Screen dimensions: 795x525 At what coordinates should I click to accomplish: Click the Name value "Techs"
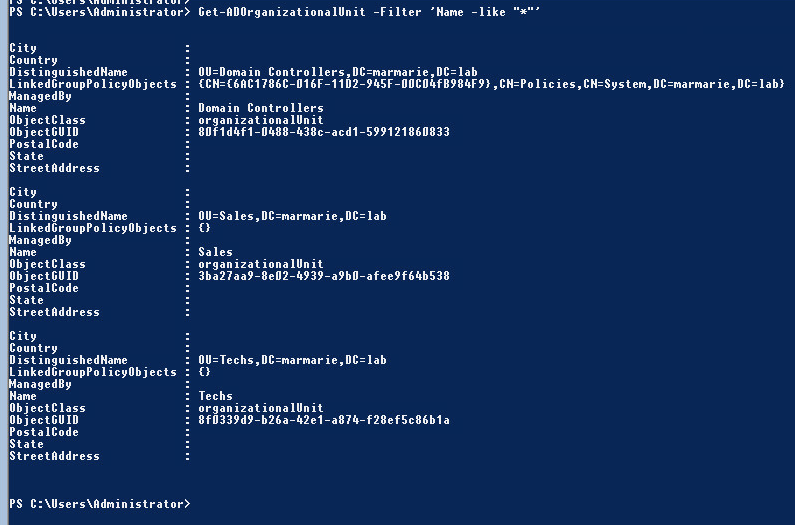pyautogui.click(x=216, y=396)
